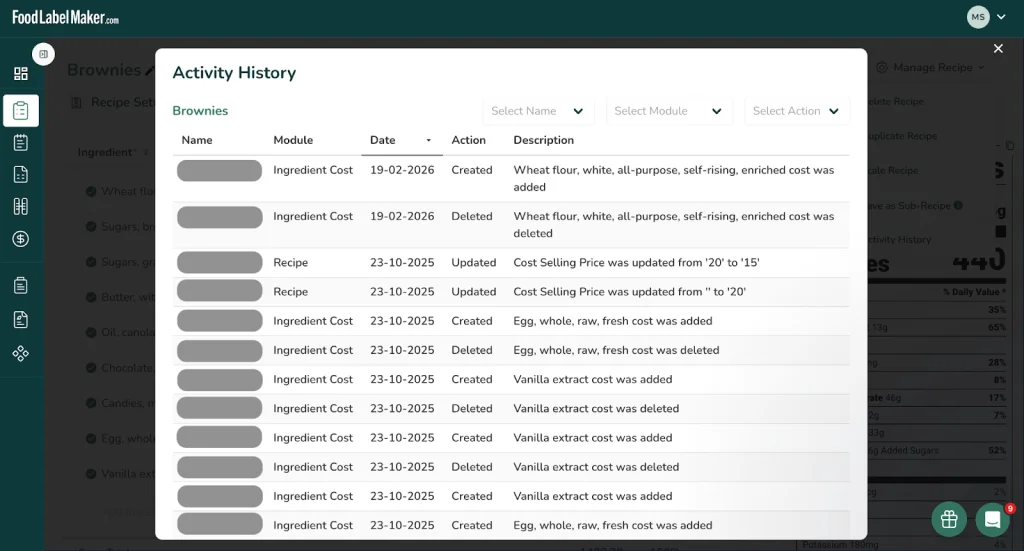Click the Name column header
This screenshot has height=551, width=1024.
click(x=197, y=140)
